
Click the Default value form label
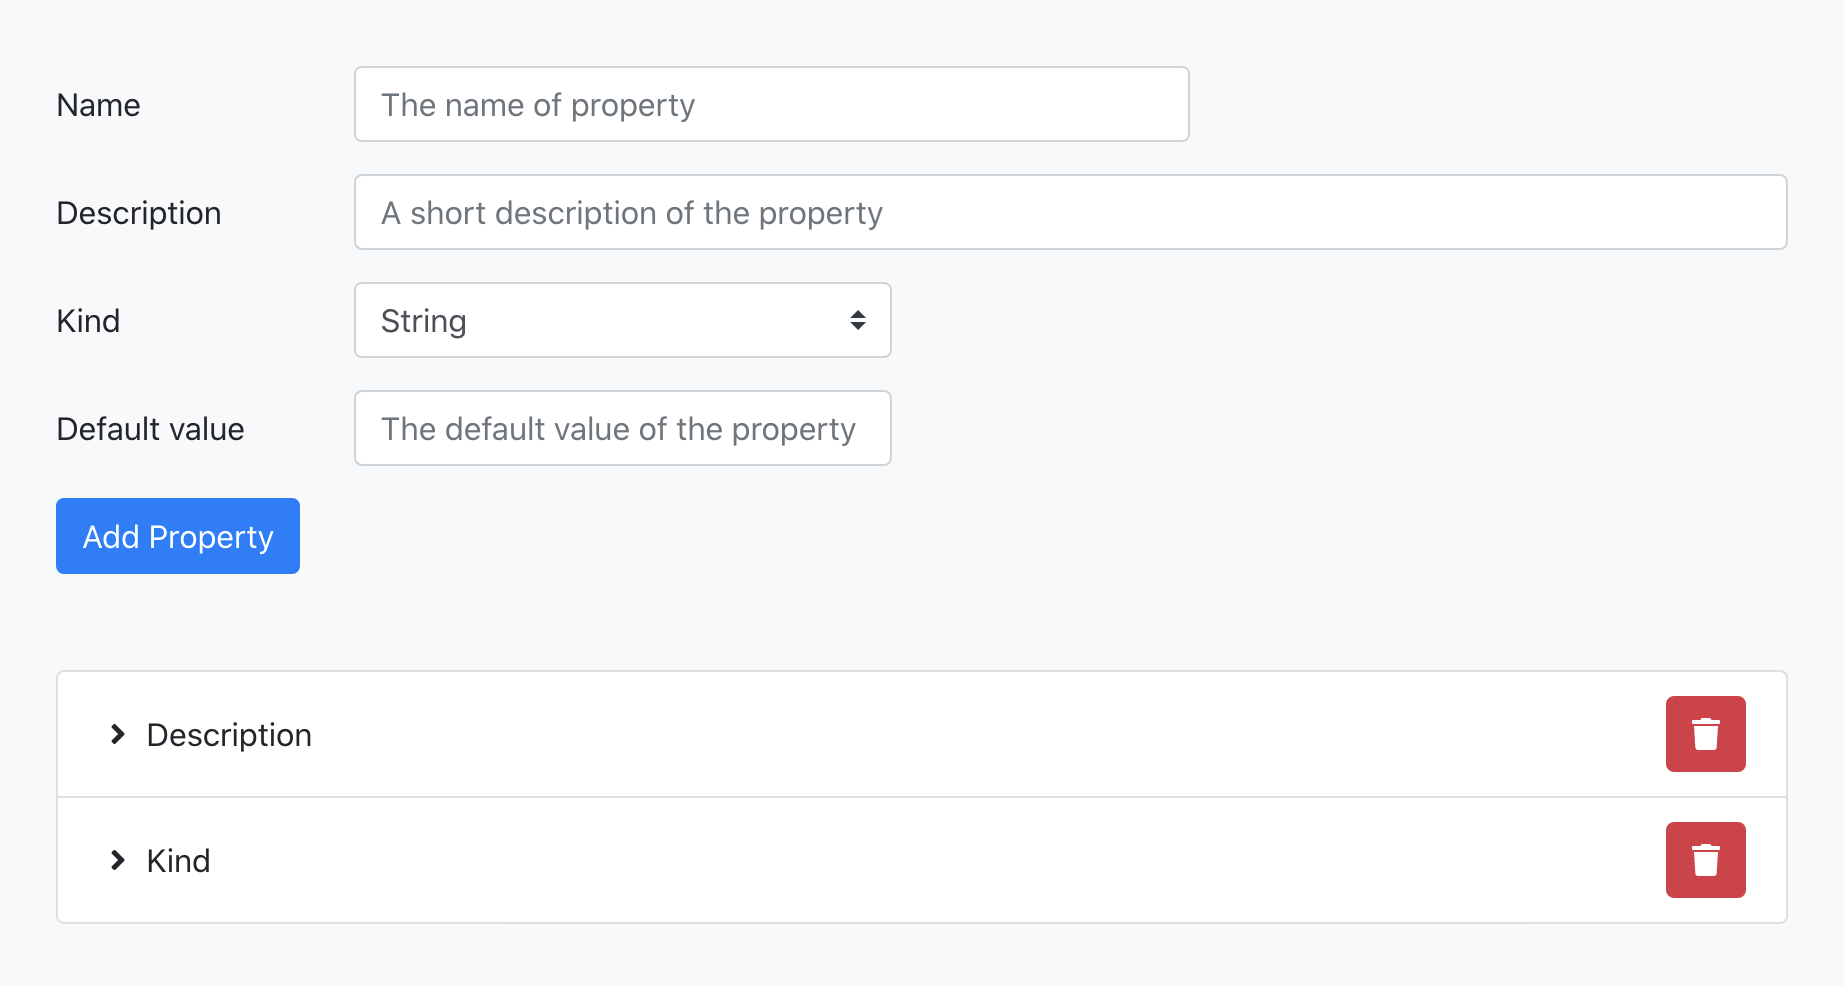click(x=150, y=429)
